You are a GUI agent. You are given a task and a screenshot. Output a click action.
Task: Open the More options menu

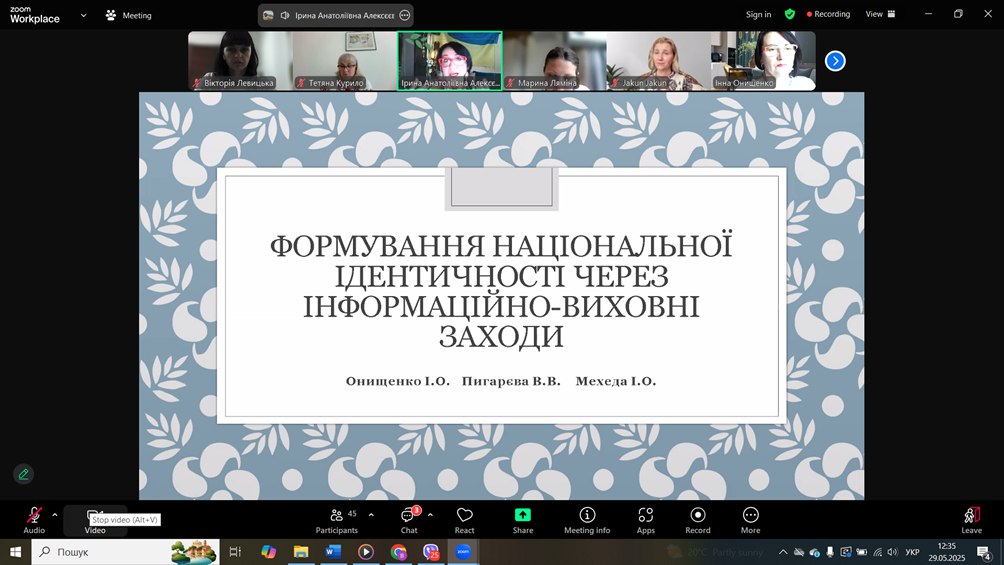750,520
